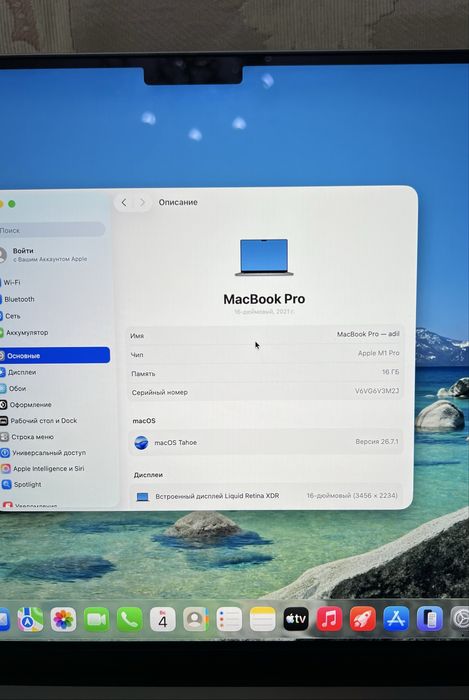Select the highlighted Основные item
This screenshot has width=469, height=700.
point(54,355)
